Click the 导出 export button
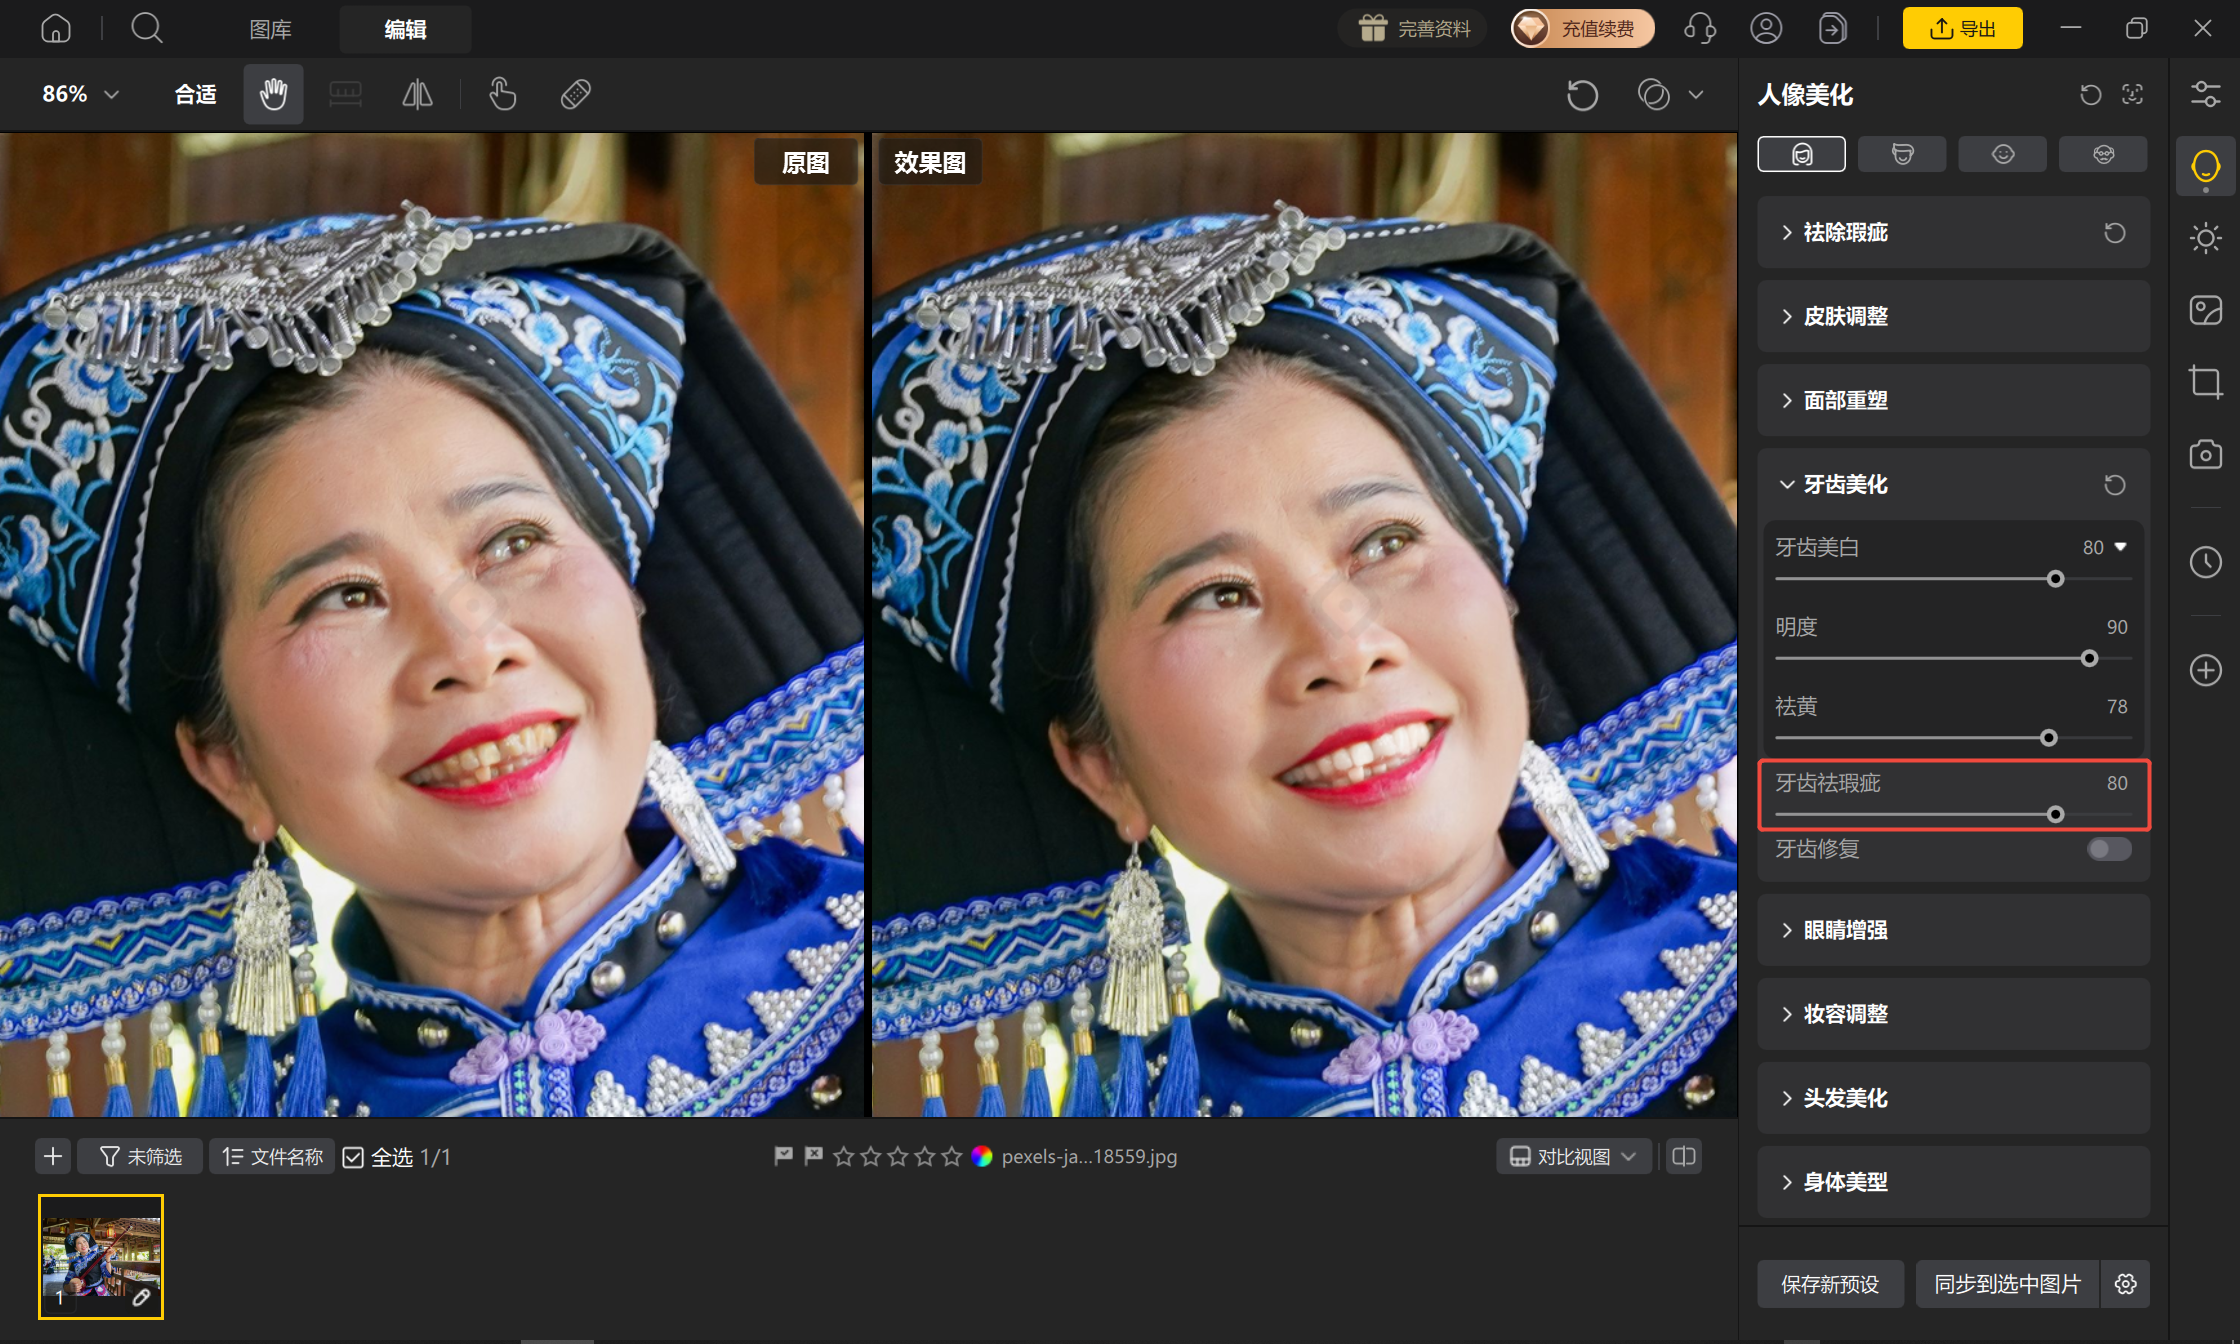Image resolution: width=2240 pixels, height=1344 pixels. tap(1962, 28)
